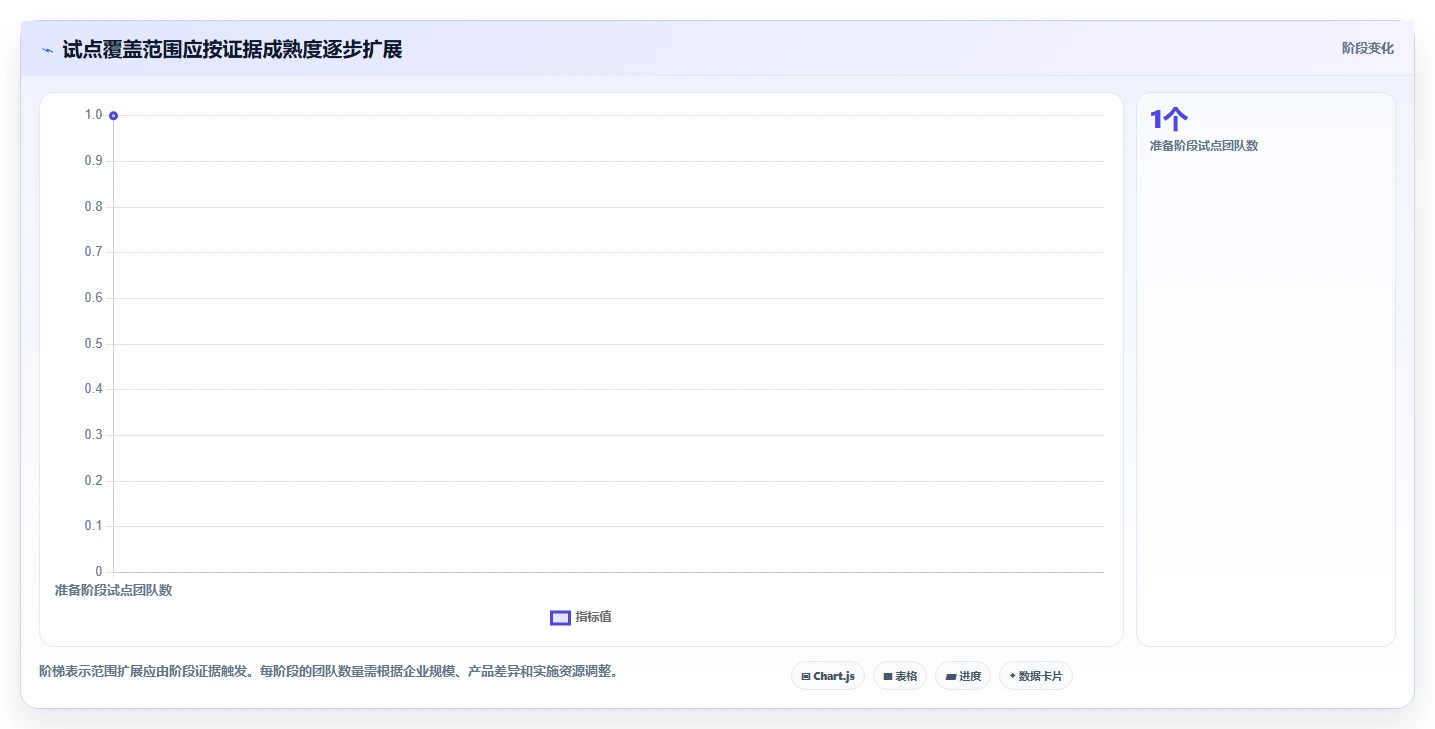Screen dimensions: 1435x729
Task: Click the data point at value 1.0
Action: pos(113,116)
